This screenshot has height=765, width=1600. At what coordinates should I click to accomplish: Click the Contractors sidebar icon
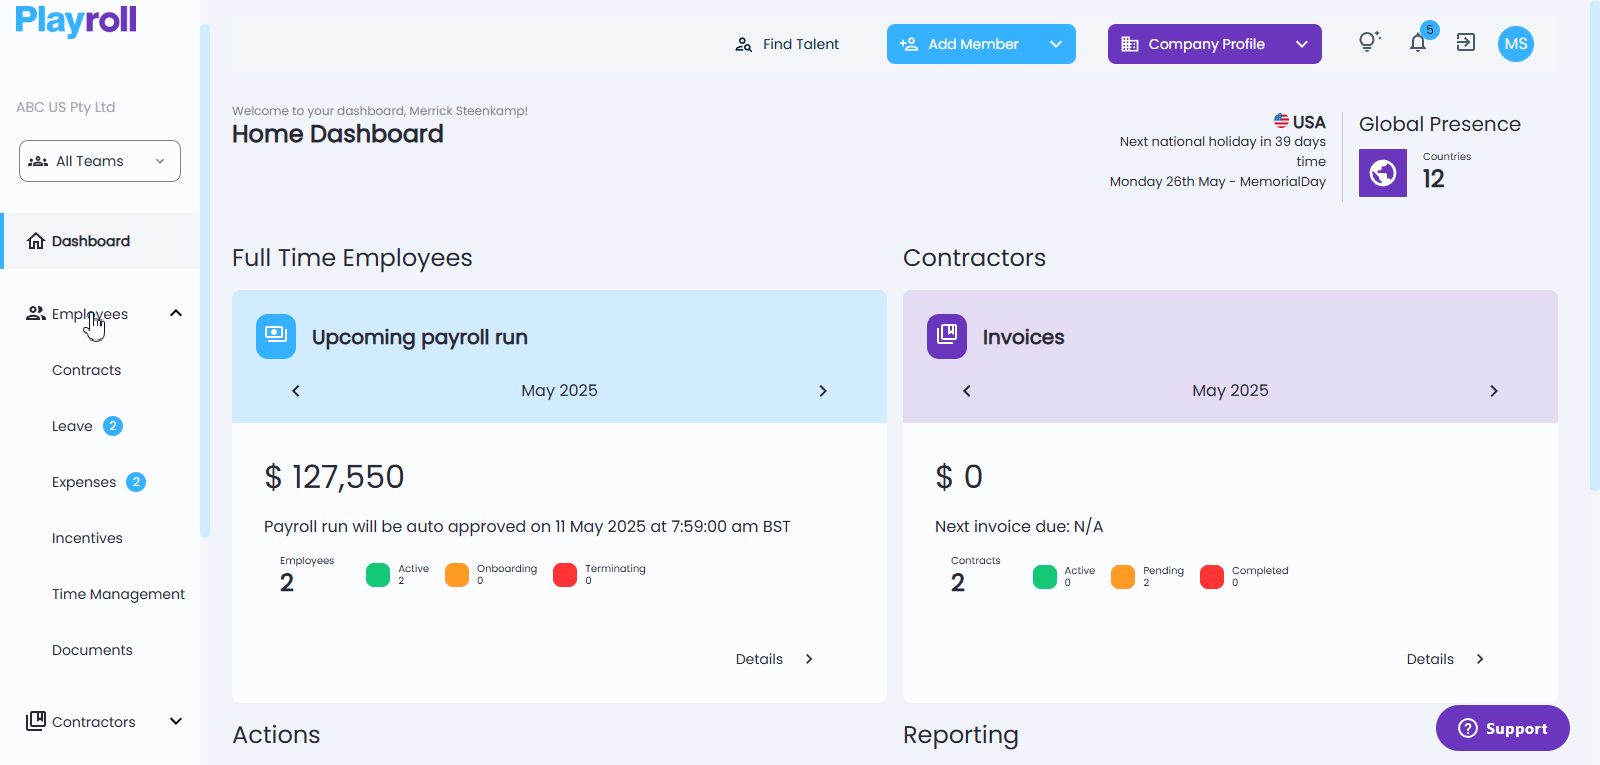click(x=36, y=721)
